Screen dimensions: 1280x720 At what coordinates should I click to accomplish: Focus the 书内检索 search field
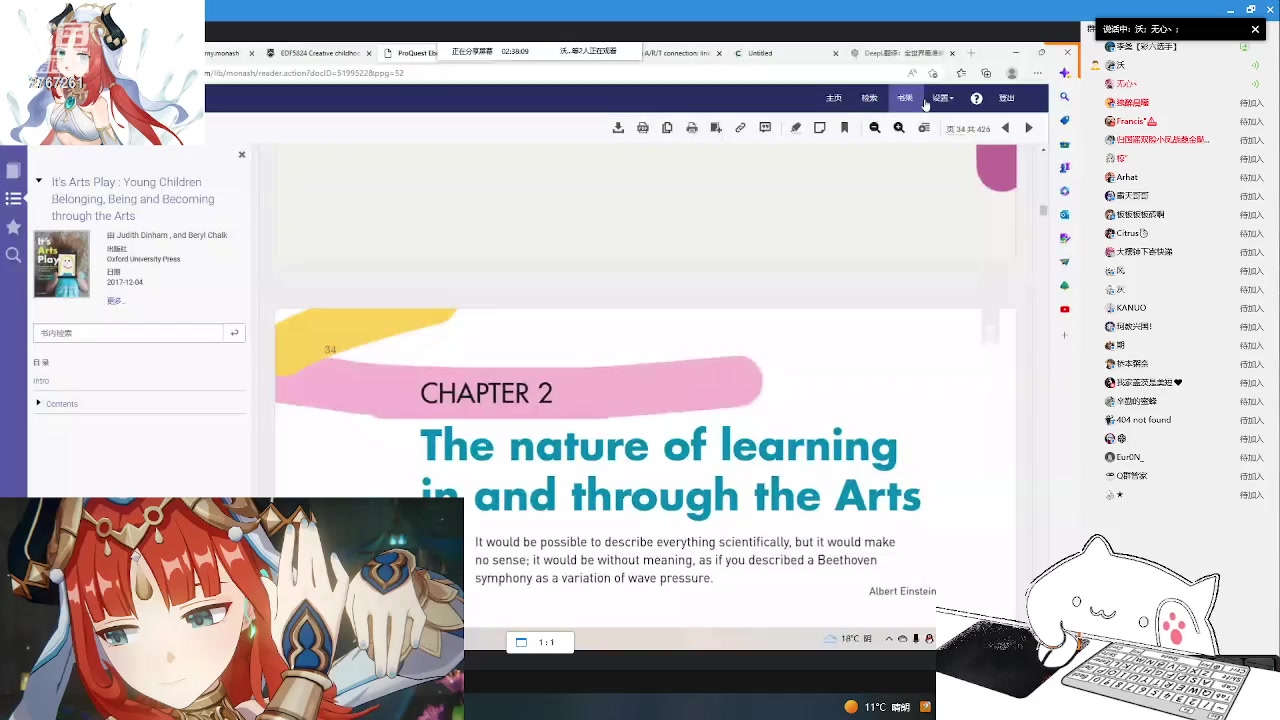(x=128, y=333)
